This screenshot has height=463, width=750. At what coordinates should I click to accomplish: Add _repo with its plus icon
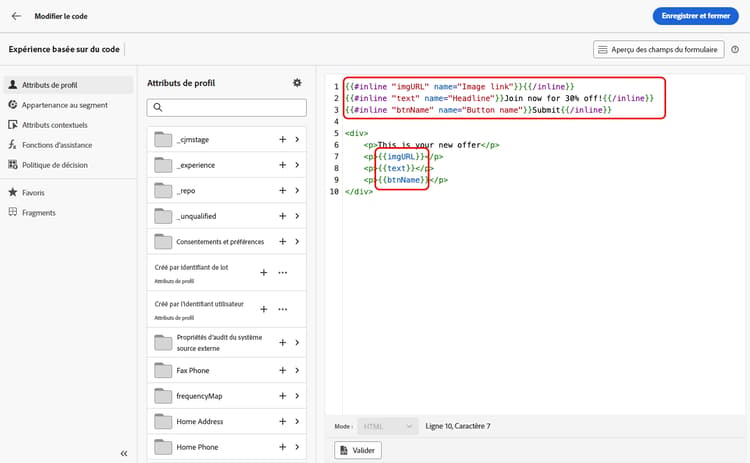tap(283, 190)
